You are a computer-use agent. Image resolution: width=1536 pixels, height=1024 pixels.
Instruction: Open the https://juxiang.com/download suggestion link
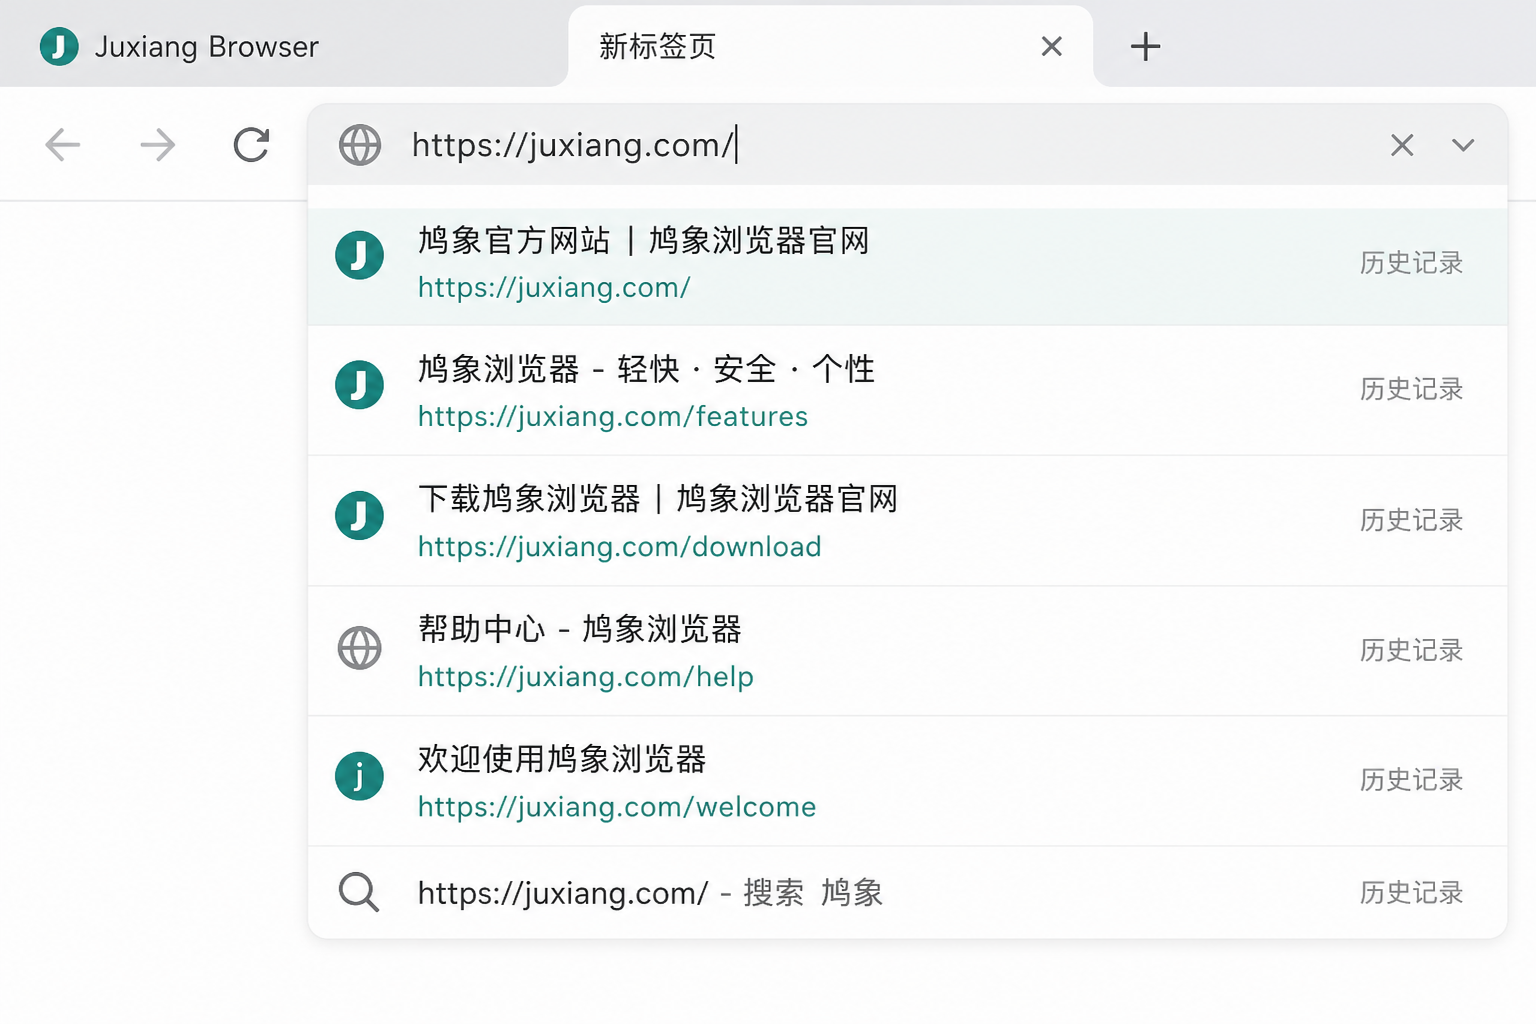pyautogui.click(x=620, y=546)
